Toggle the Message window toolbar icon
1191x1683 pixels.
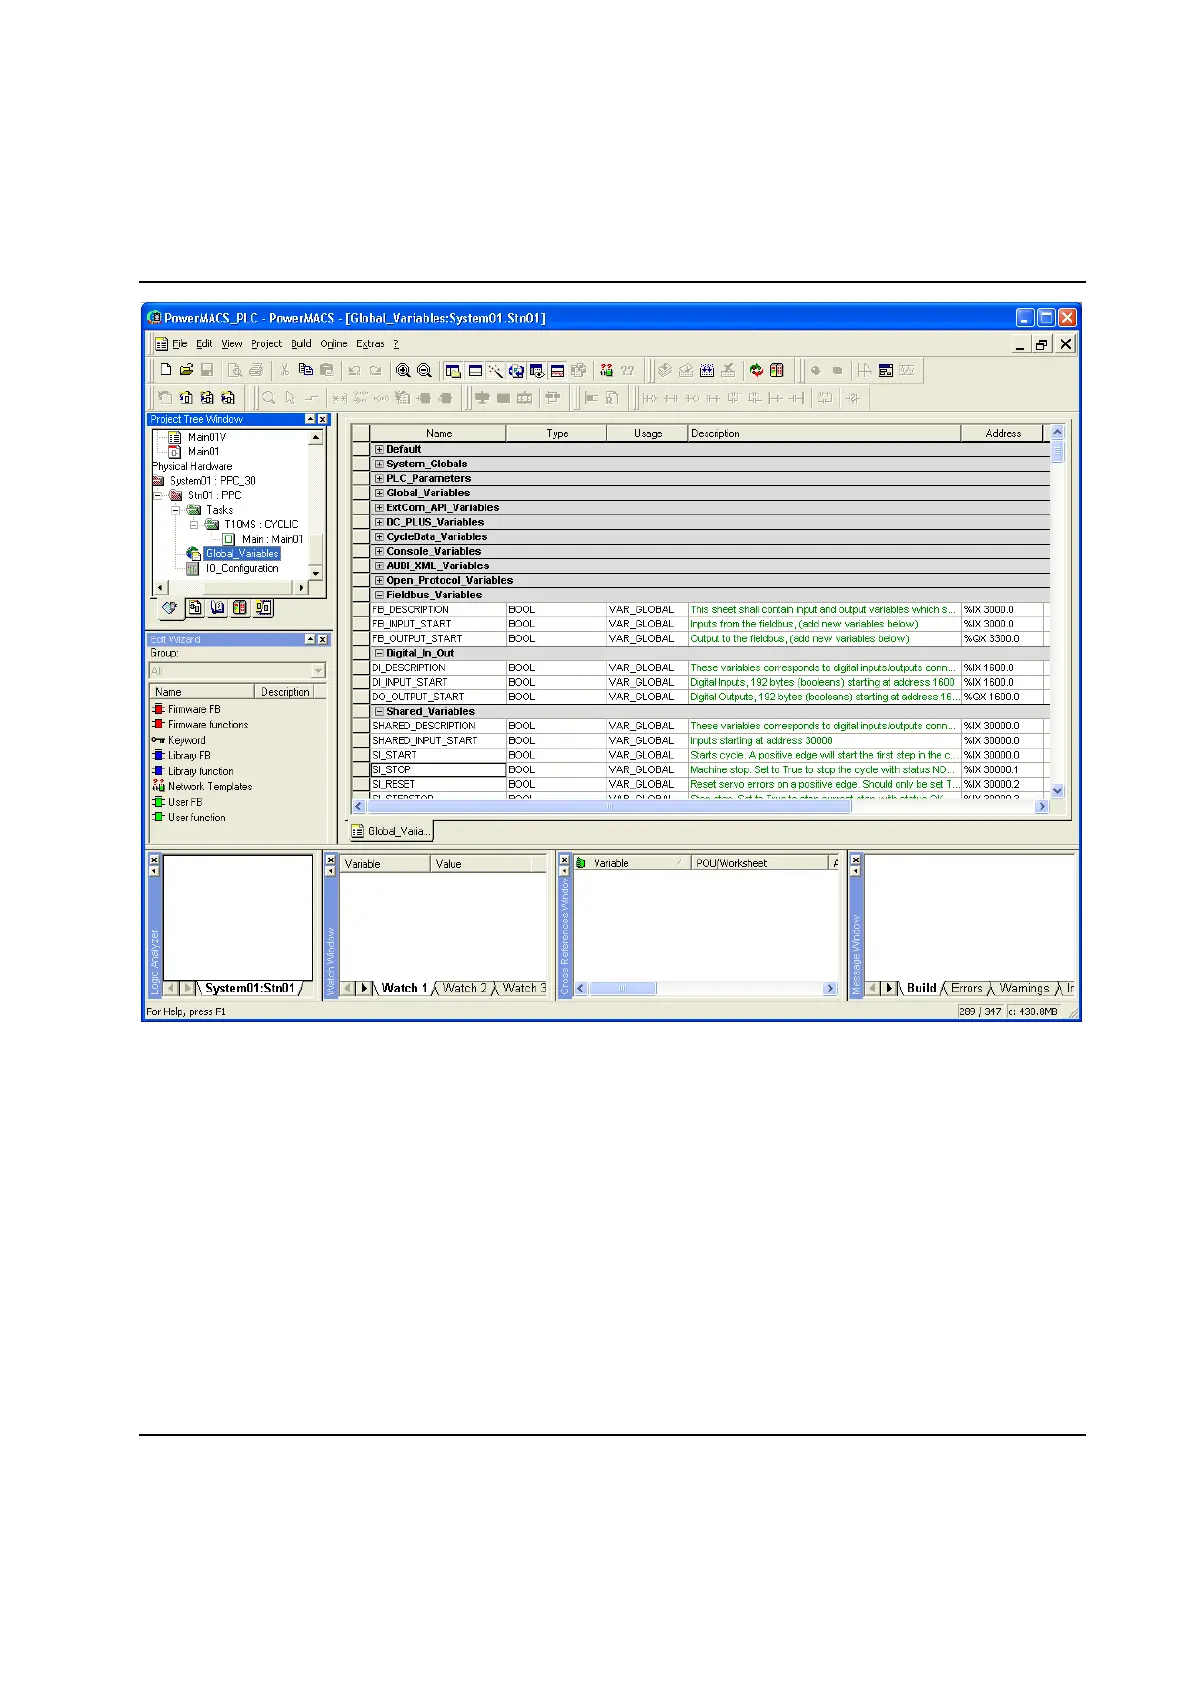tap(475, 370)
